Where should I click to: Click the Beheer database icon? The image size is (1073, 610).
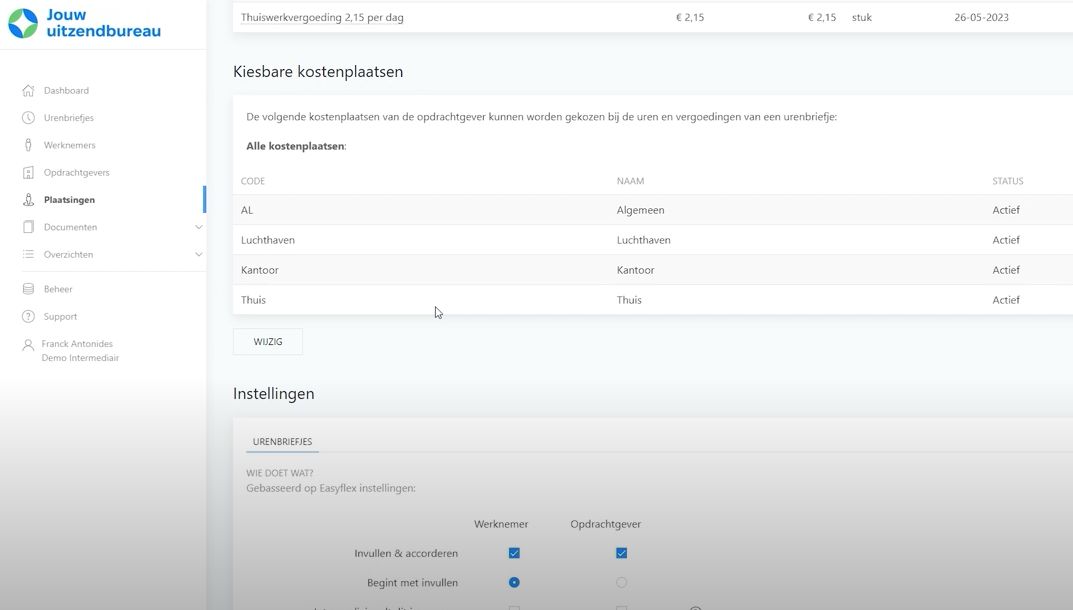pos(30,288)
